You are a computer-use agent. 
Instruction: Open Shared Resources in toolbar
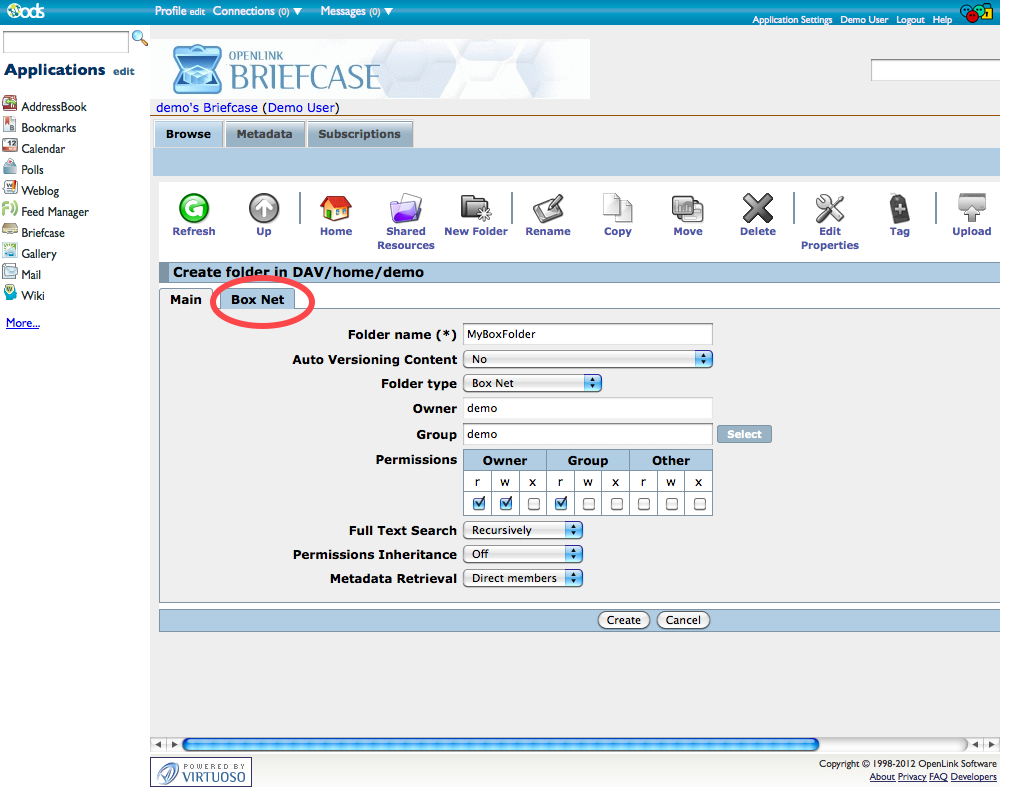[406, 208]
